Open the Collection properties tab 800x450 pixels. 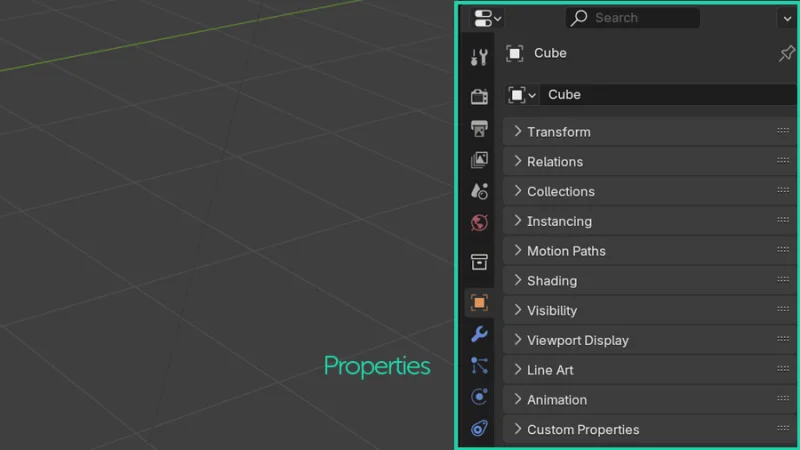pyautogui.click(x=479, y=262)
